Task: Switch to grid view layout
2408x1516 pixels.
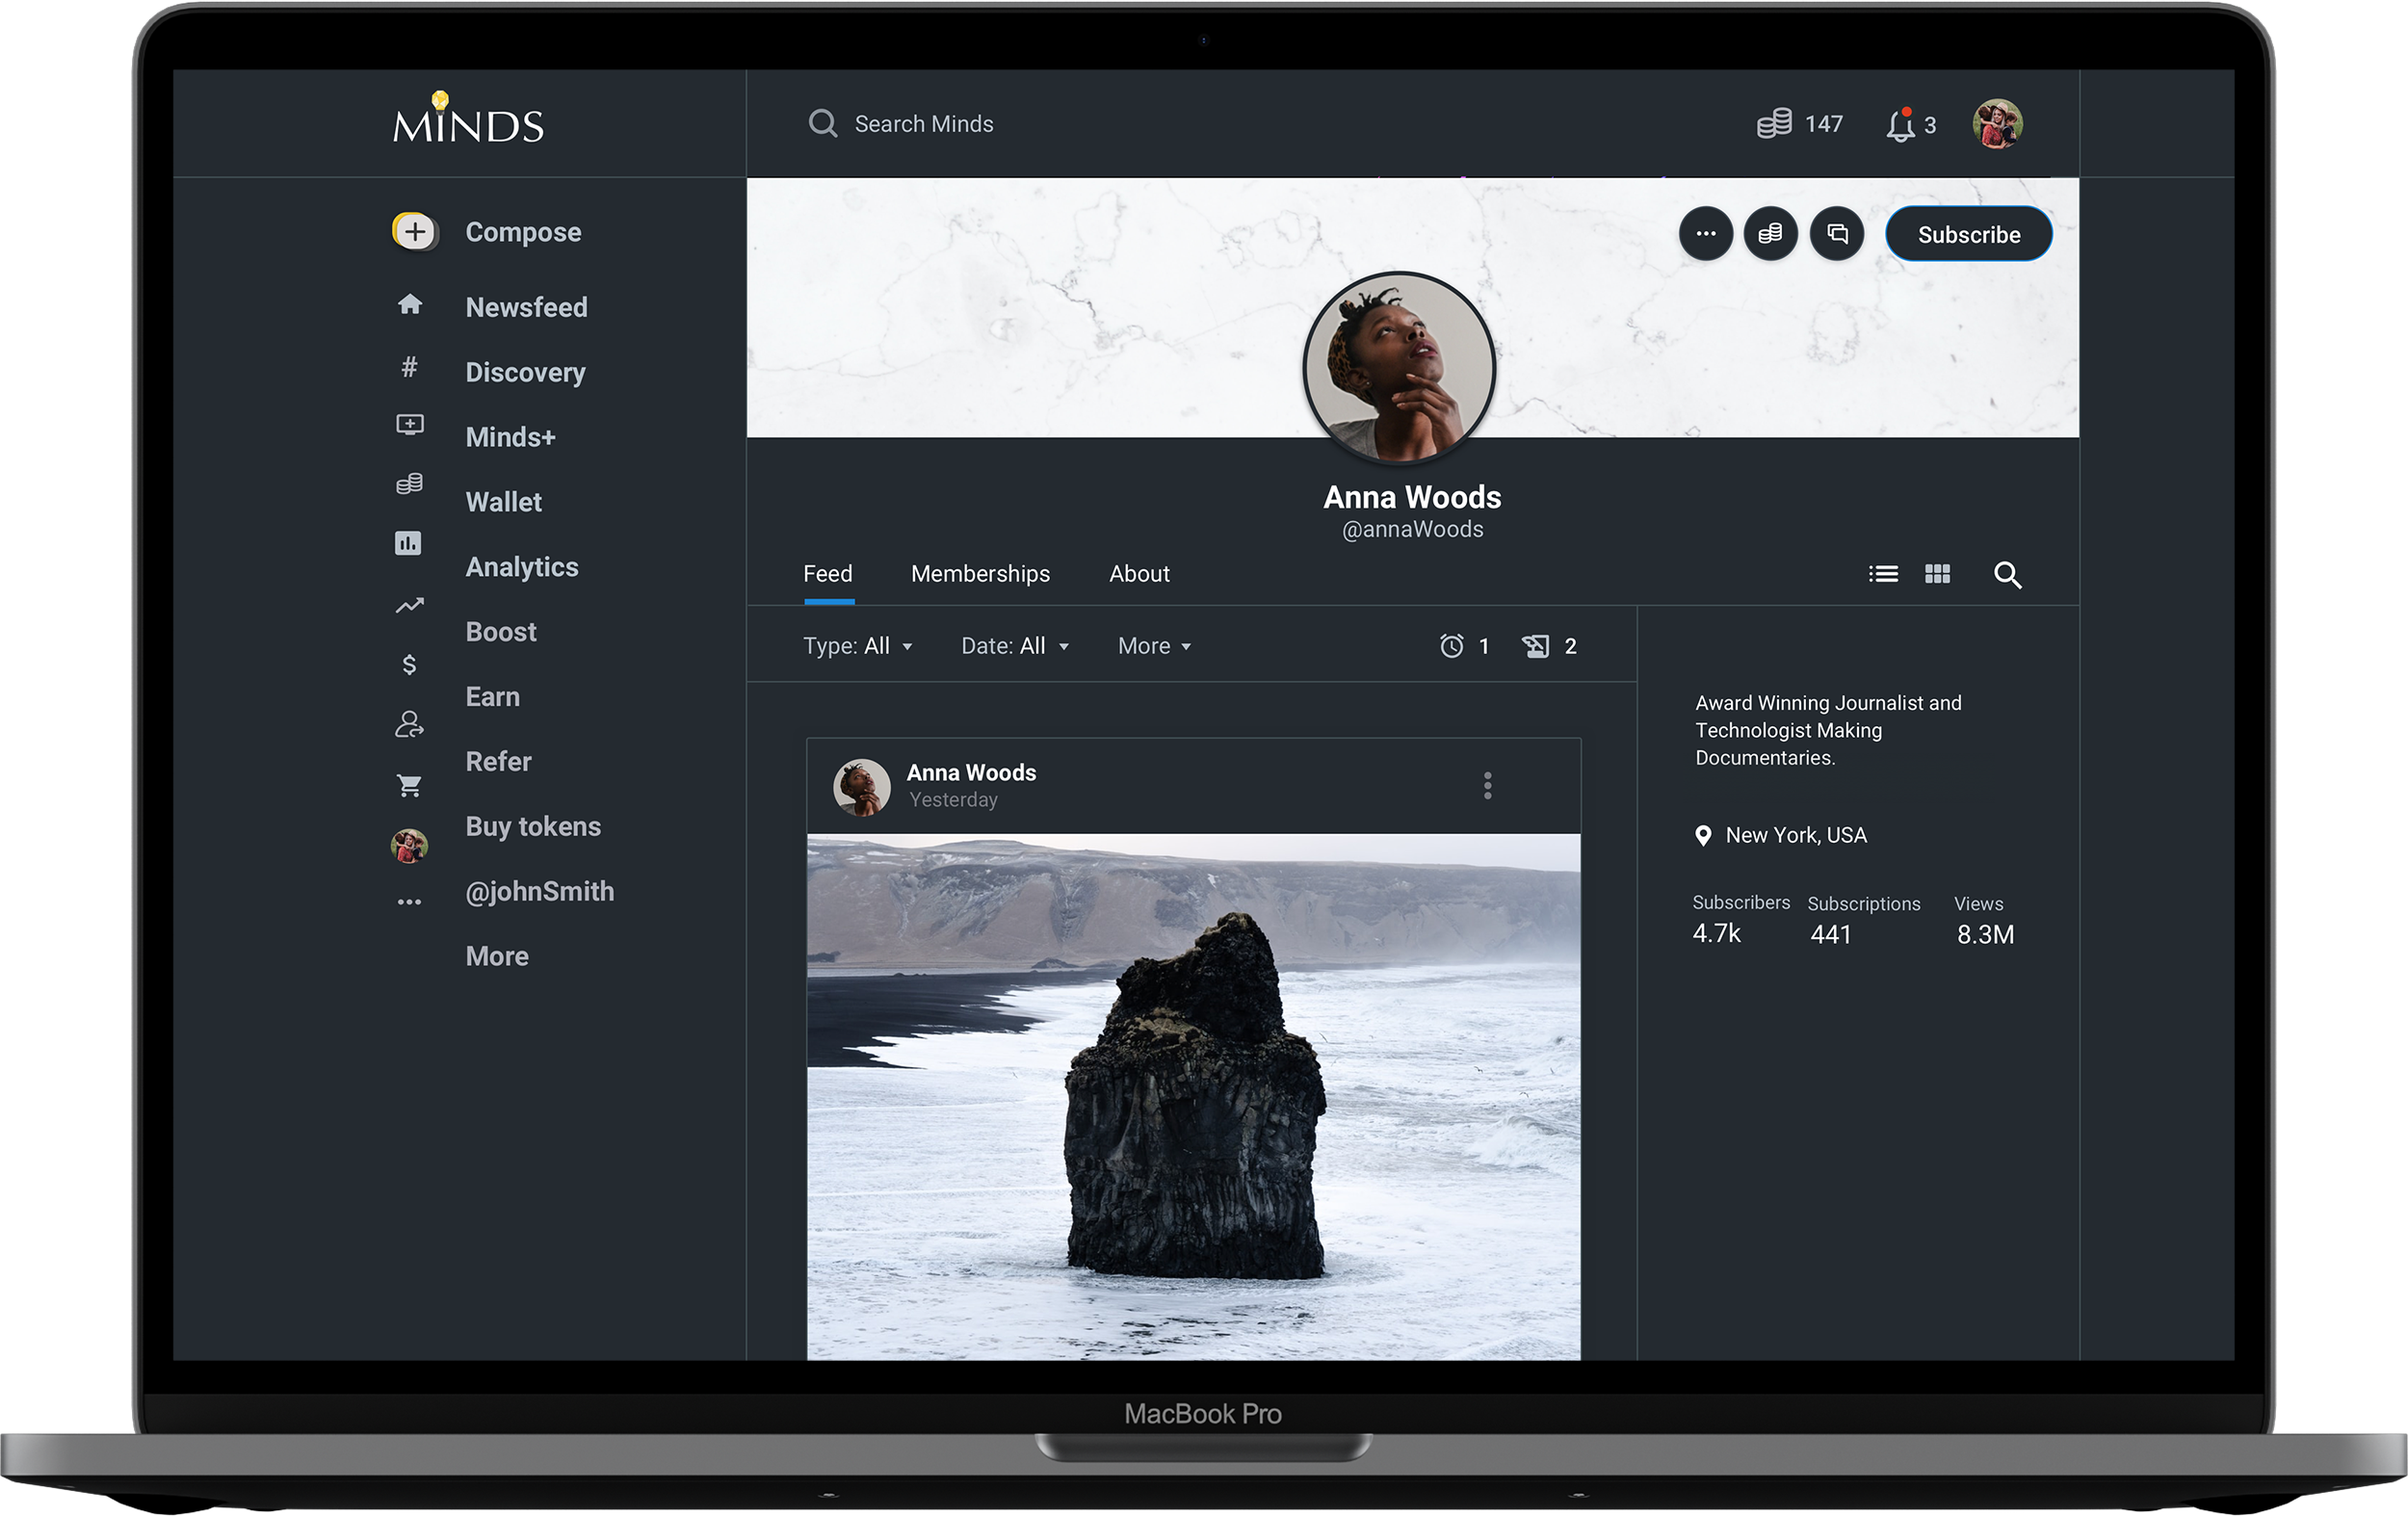Action: tap(1937, 574)
